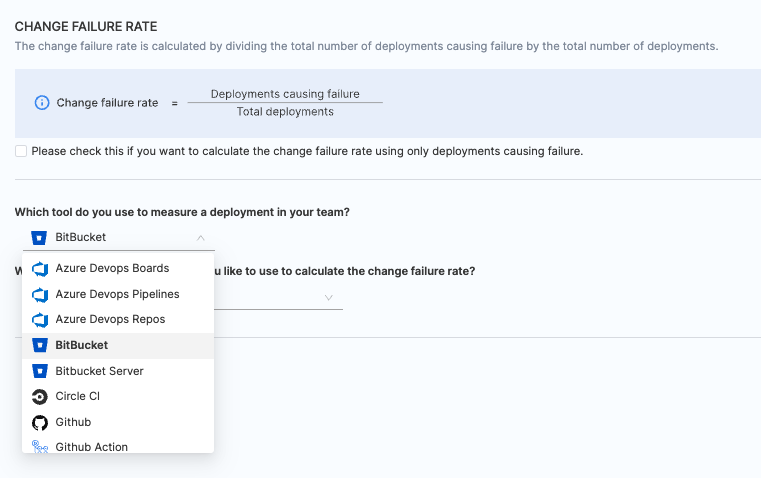Enable the deployments causing failure only checkbox
The image size is (761, 478).
21,151
